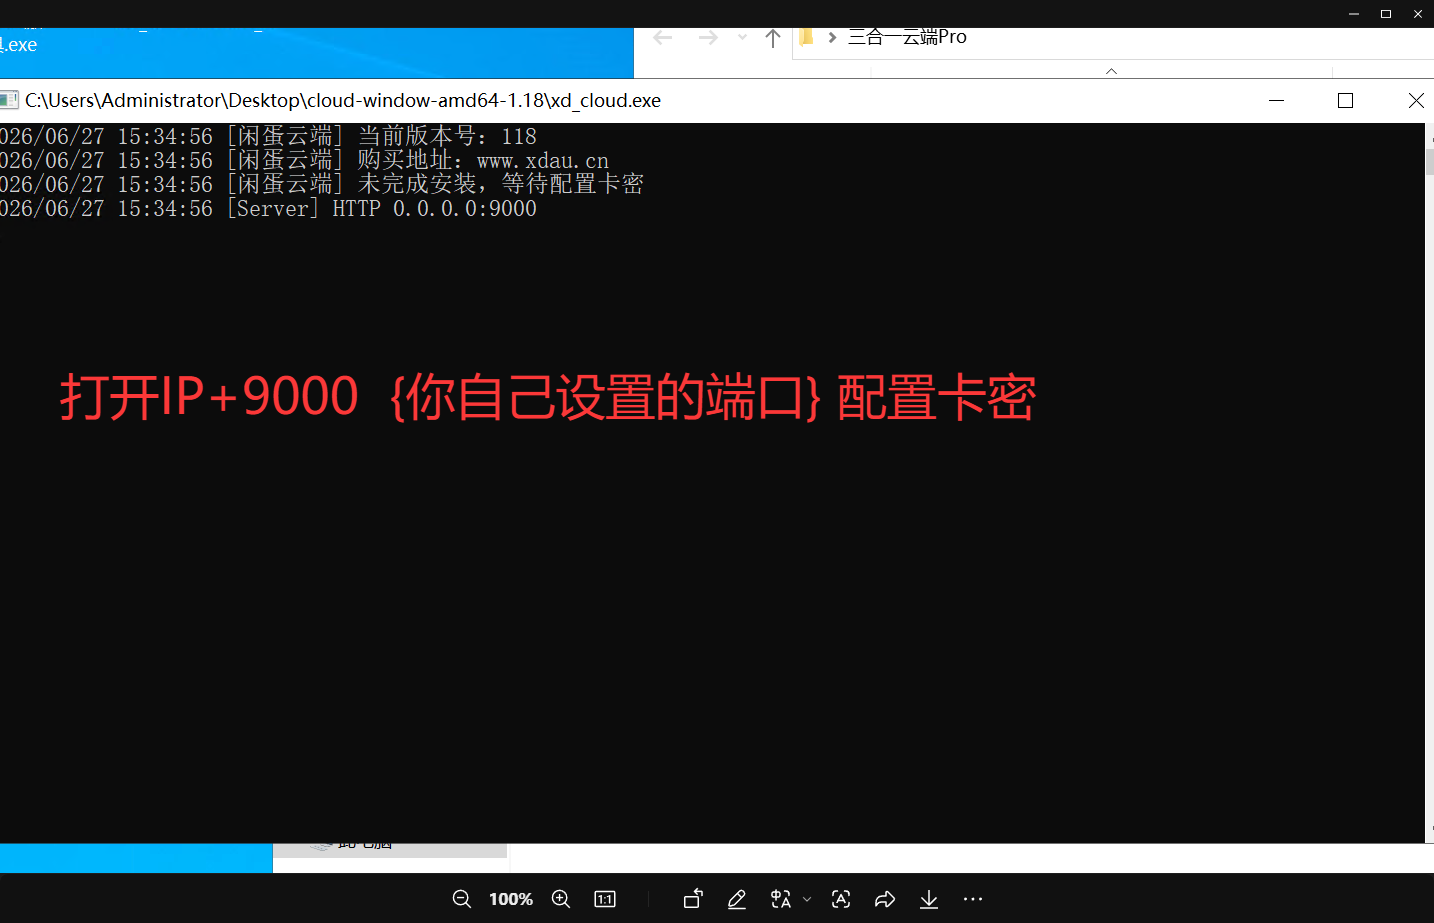
Task: Open the recent locations dropdown chevron
Action: 742,37
